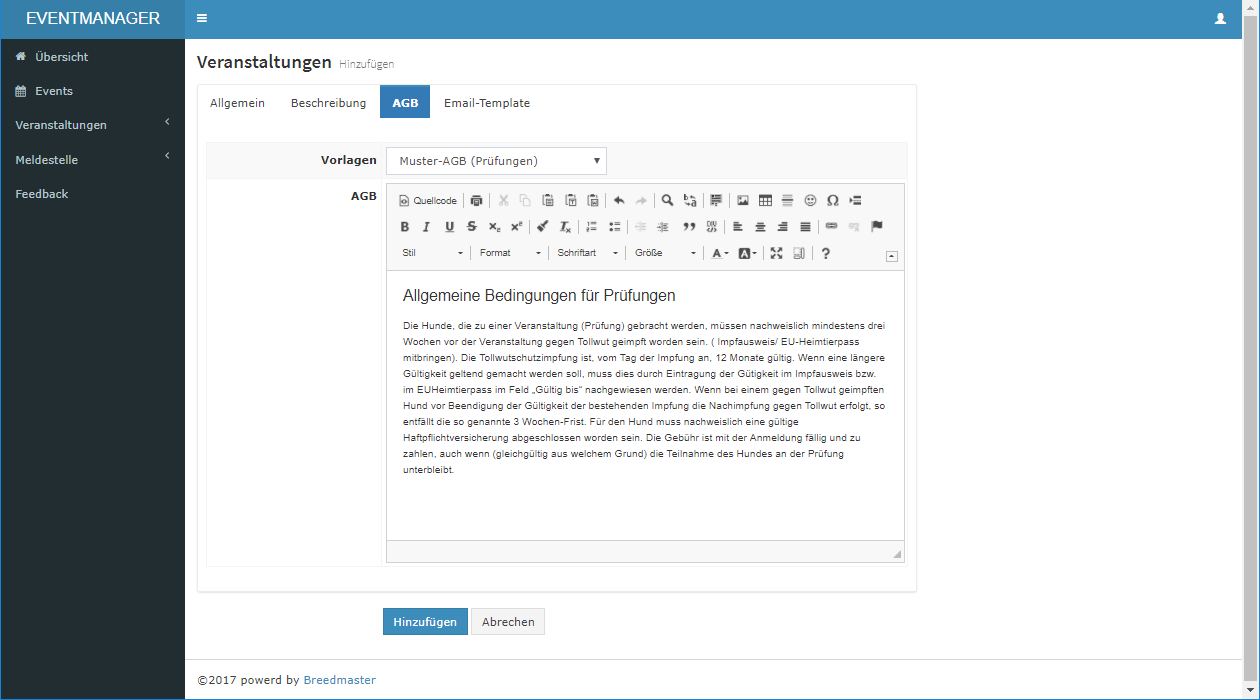The image size is (1260, 700).
Task: Open the Größe font size dropdown
Action: 665,254
